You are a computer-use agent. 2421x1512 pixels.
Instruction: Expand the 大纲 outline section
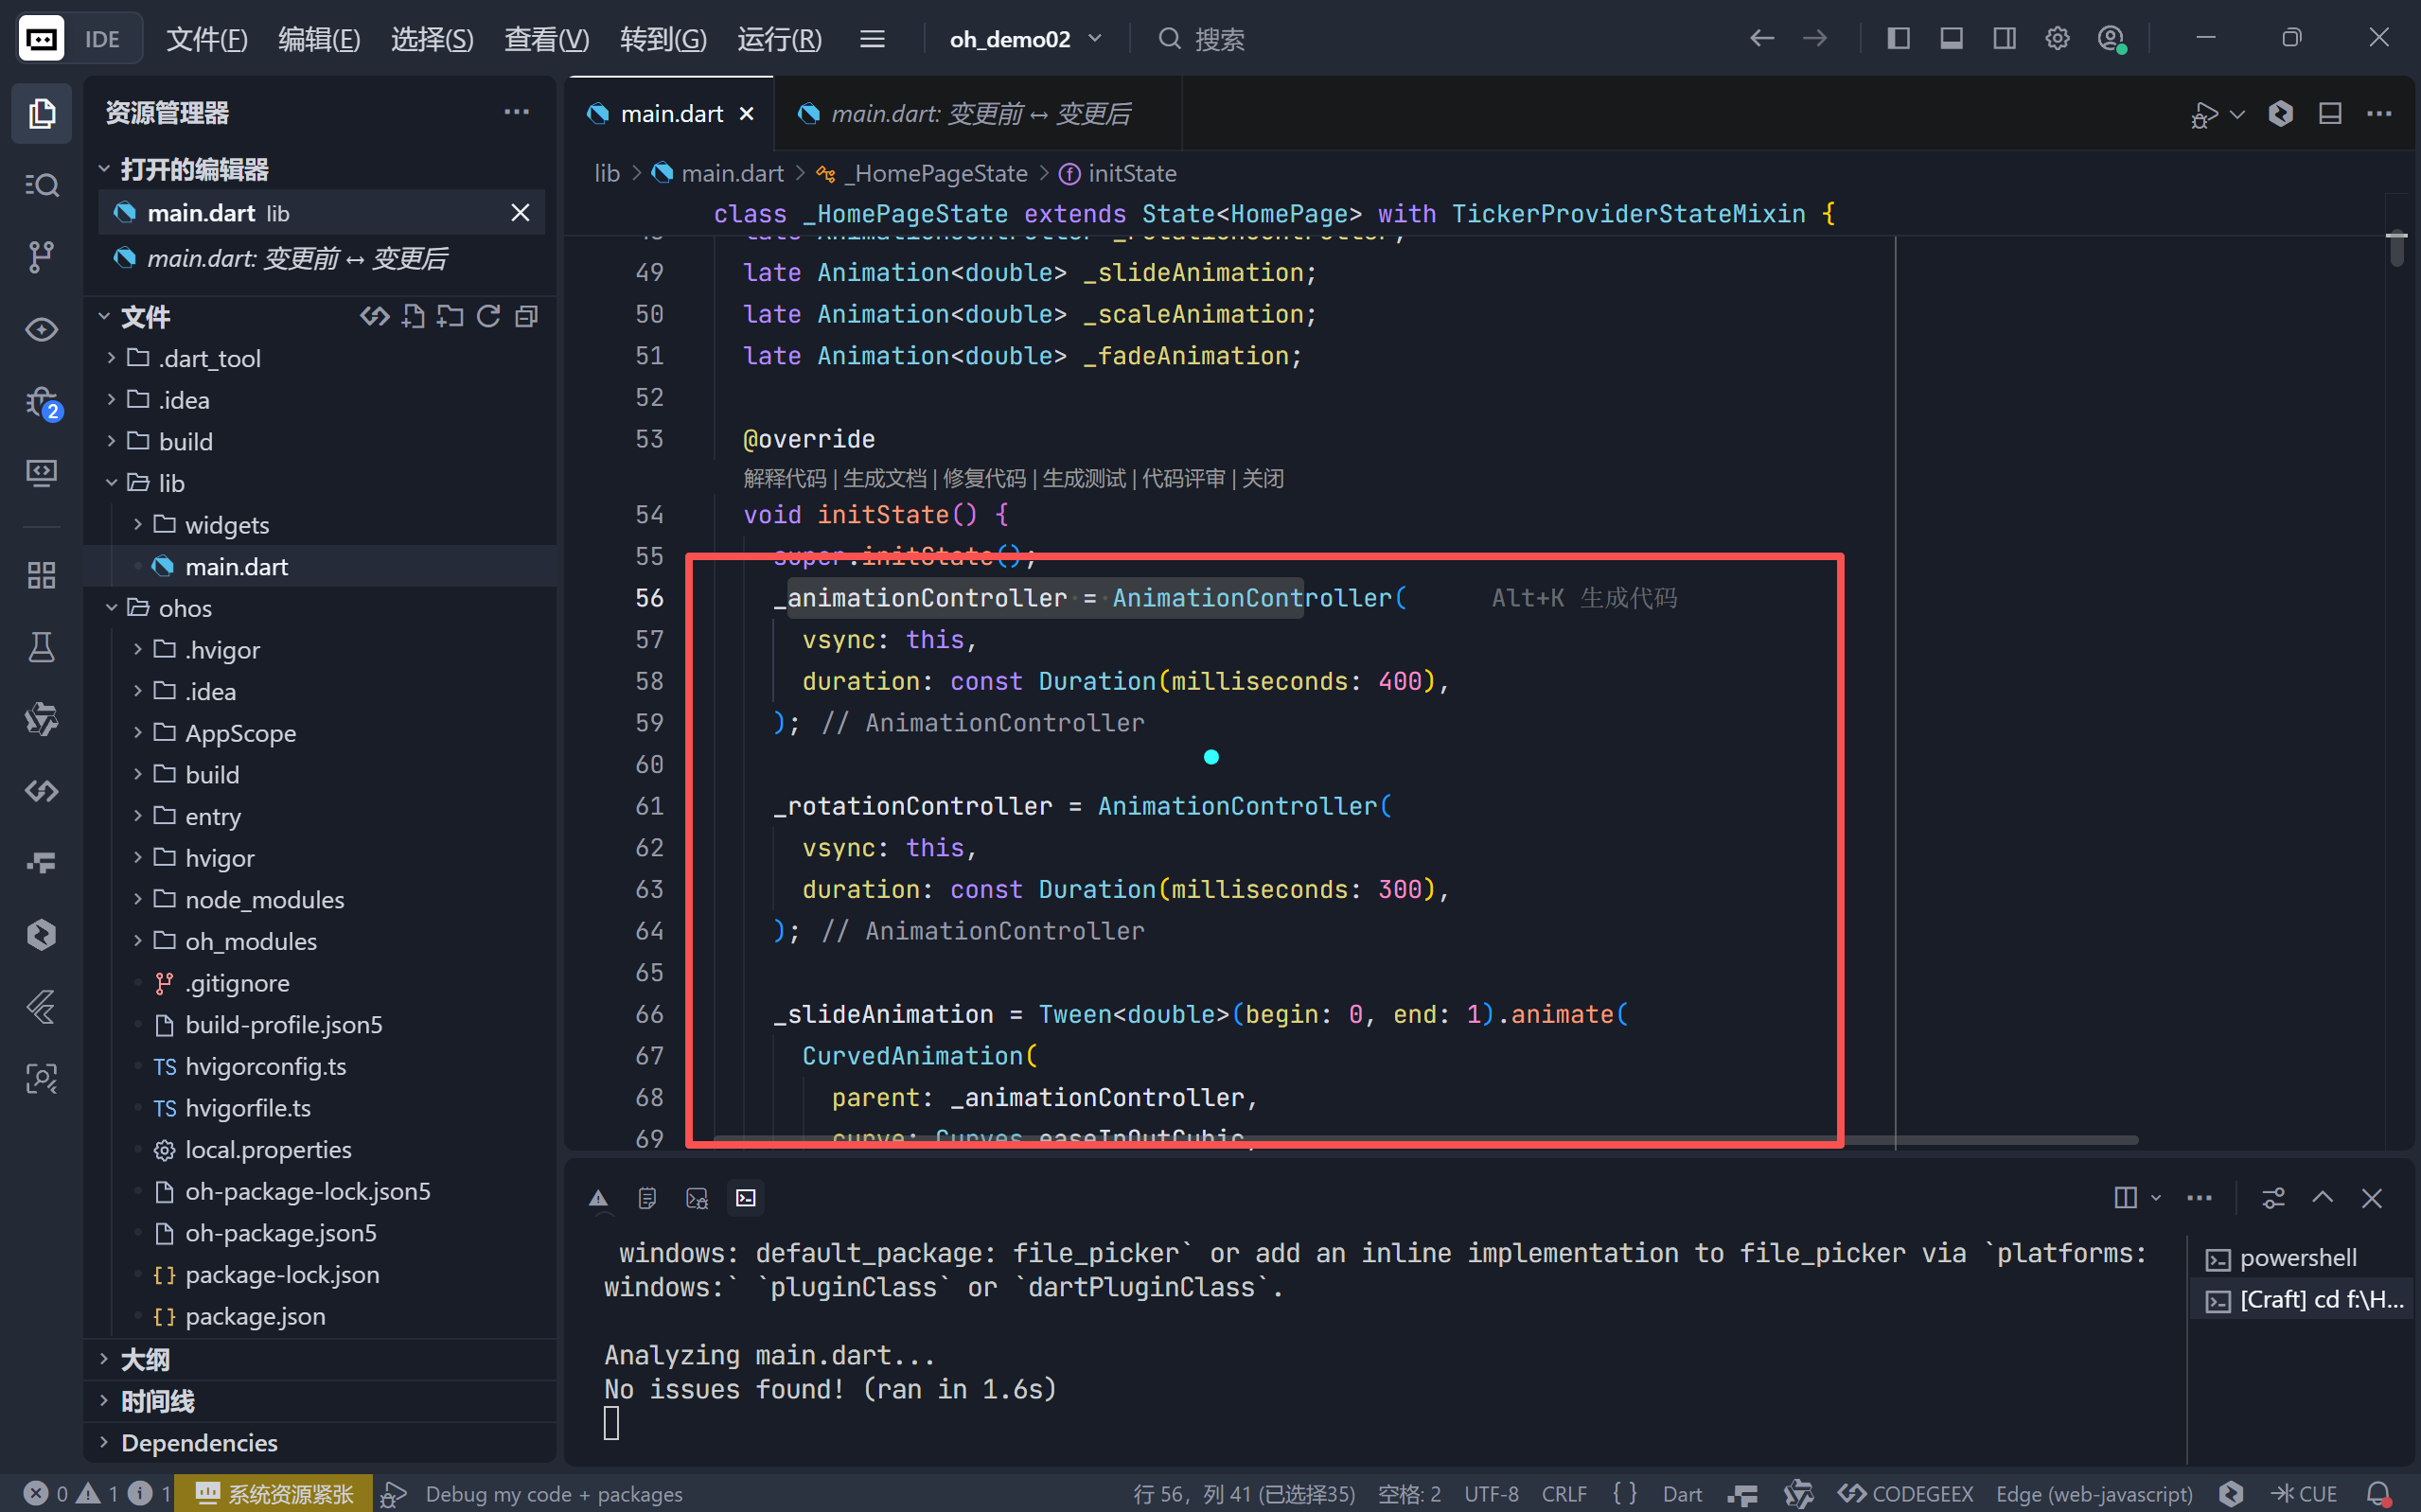tap(145, 1359)
